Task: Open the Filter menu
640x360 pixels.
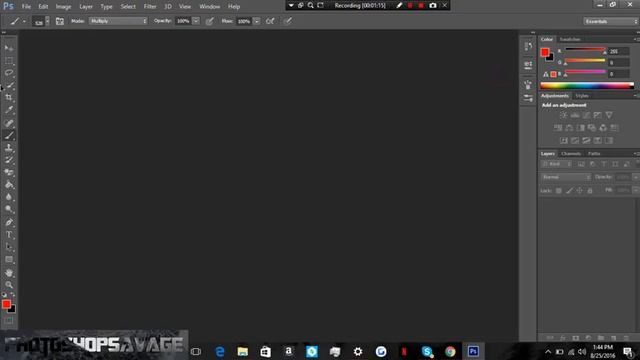Action: 150,7
